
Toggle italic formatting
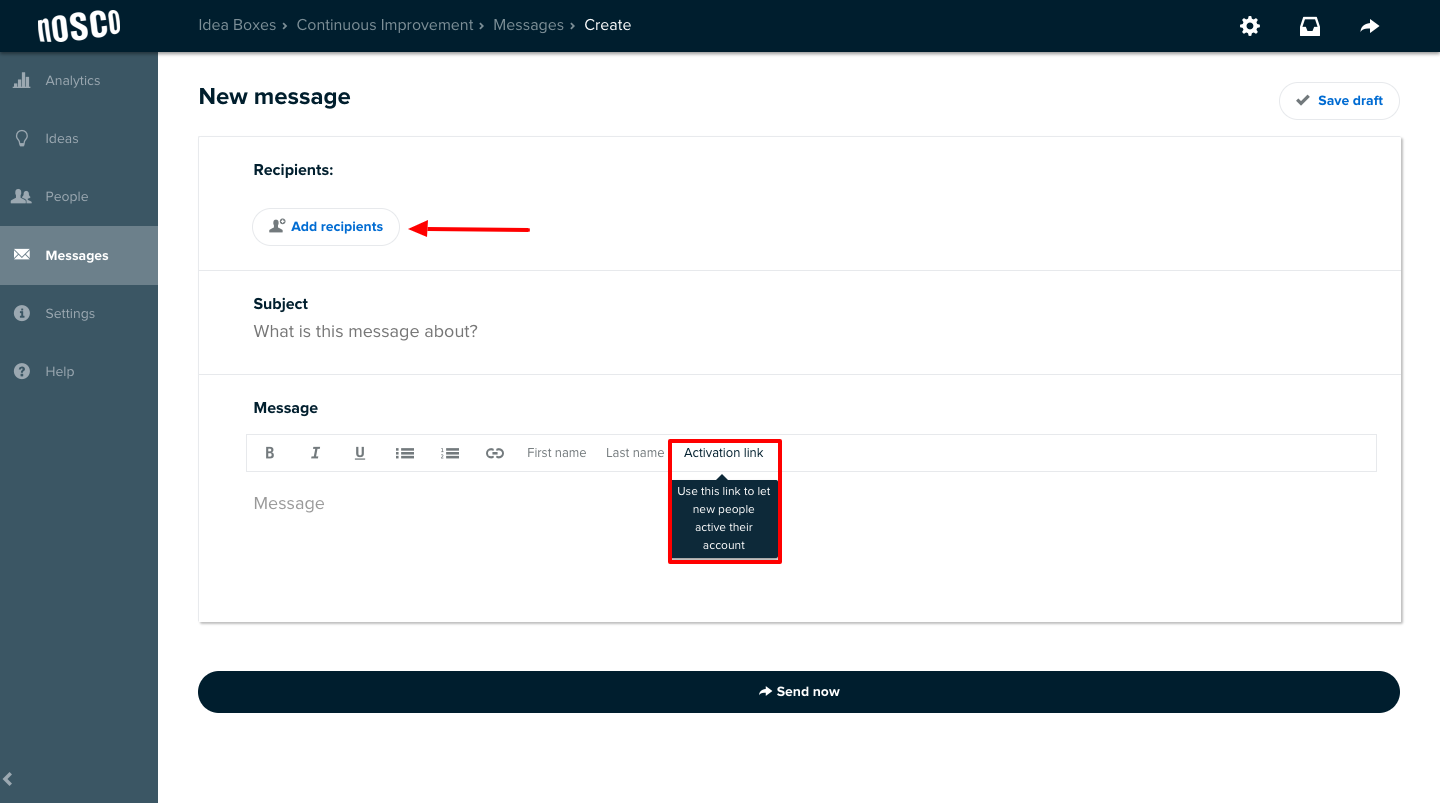point(315,453)
